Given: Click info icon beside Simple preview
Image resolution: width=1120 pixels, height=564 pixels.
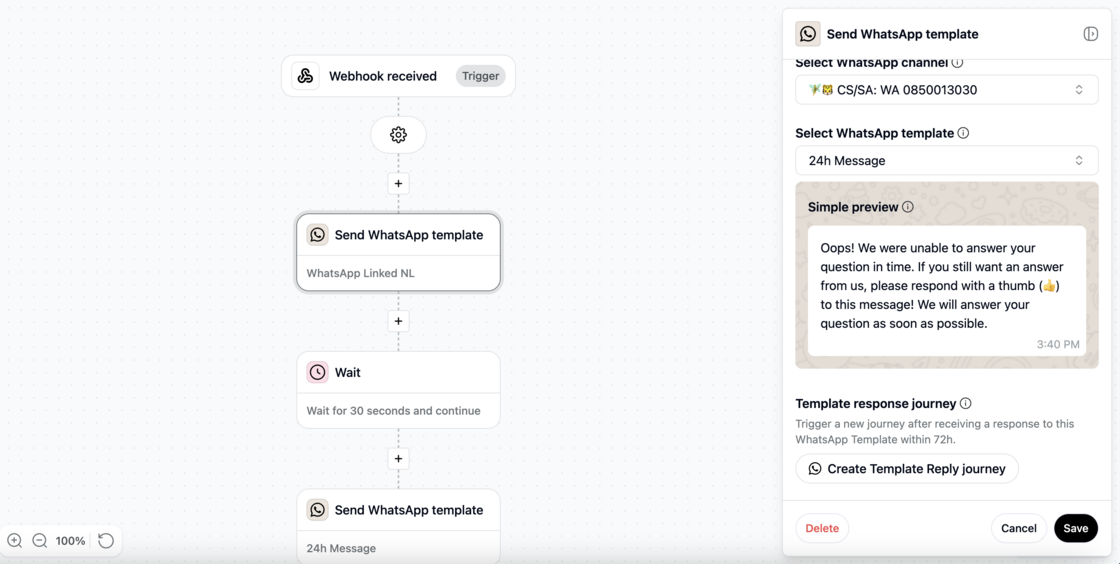Looking at the screenshot, I should [x=907, y=207].
